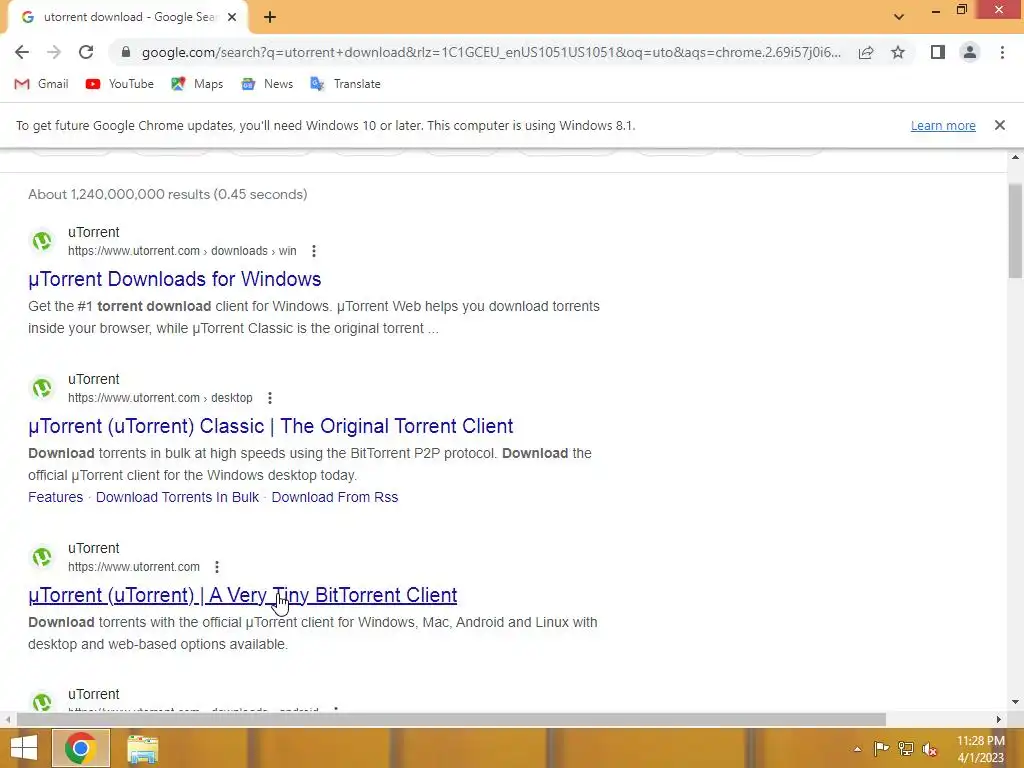Open the Chrome profile avatar menu
Image resolution: width=1024 pixels, height=768 pixels.
pyautogui.click(x=970, y=52)
